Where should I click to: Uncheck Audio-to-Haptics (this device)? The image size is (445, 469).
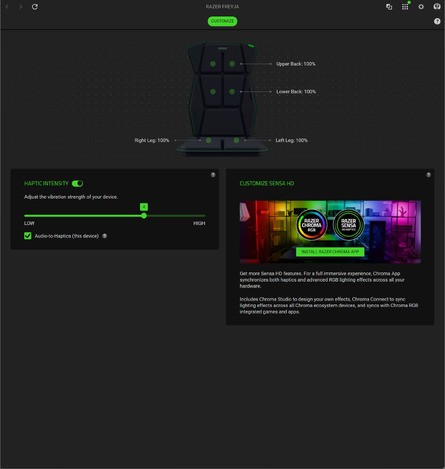pyautogui.click(x=28, y=236)
